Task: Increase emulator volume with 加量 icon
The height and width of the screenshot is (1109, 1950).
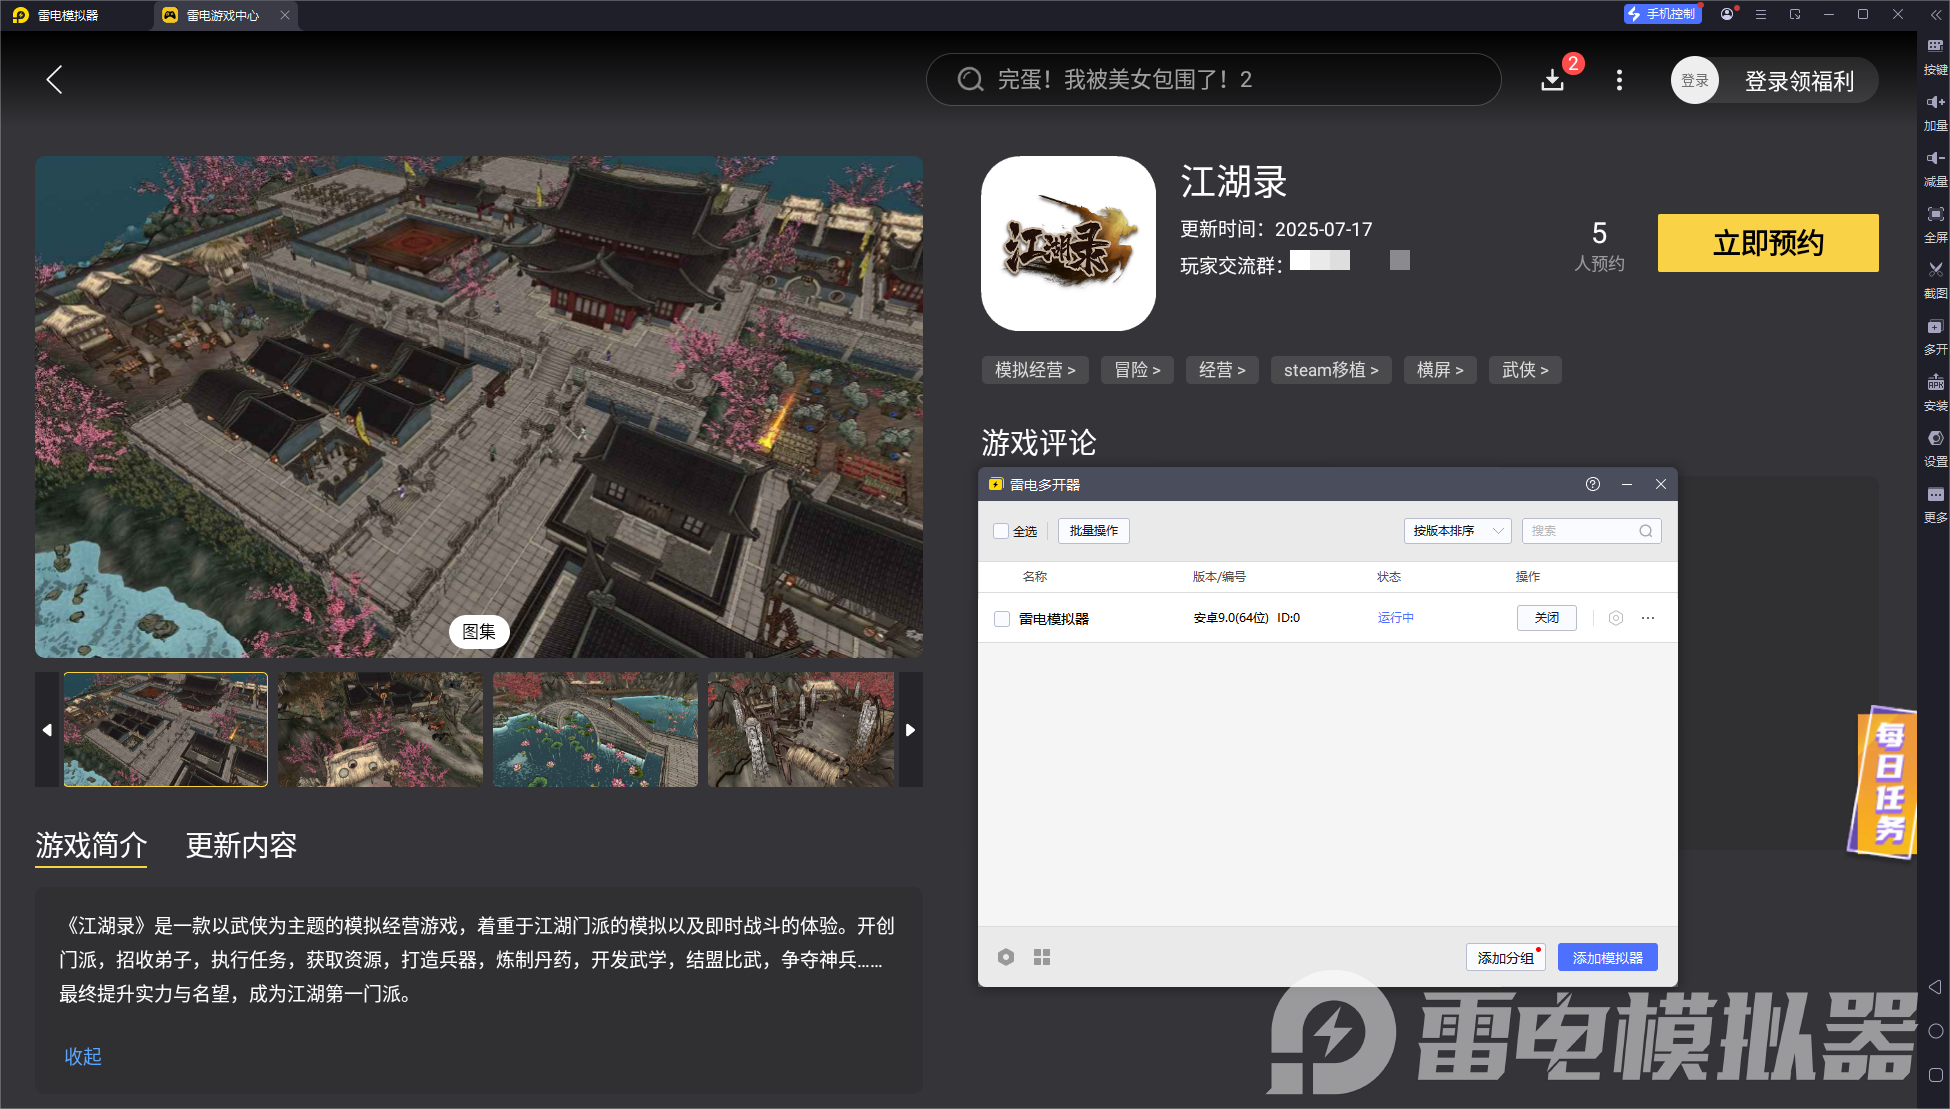Action: pos(1934,110)
